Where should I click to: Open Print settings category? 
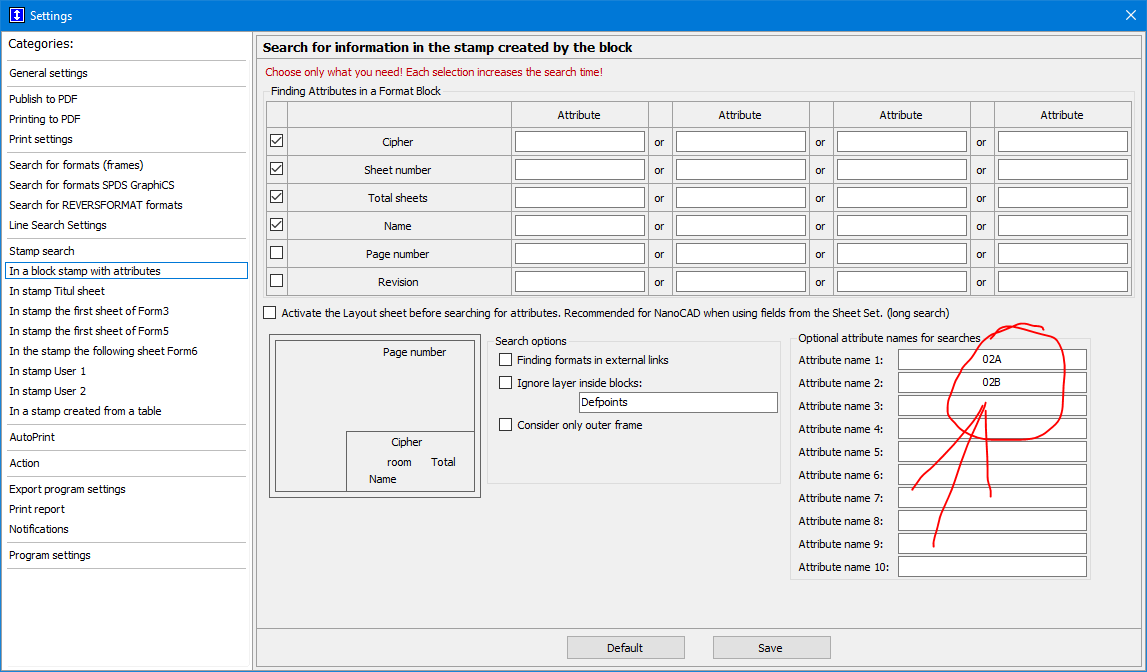[41, 139]
